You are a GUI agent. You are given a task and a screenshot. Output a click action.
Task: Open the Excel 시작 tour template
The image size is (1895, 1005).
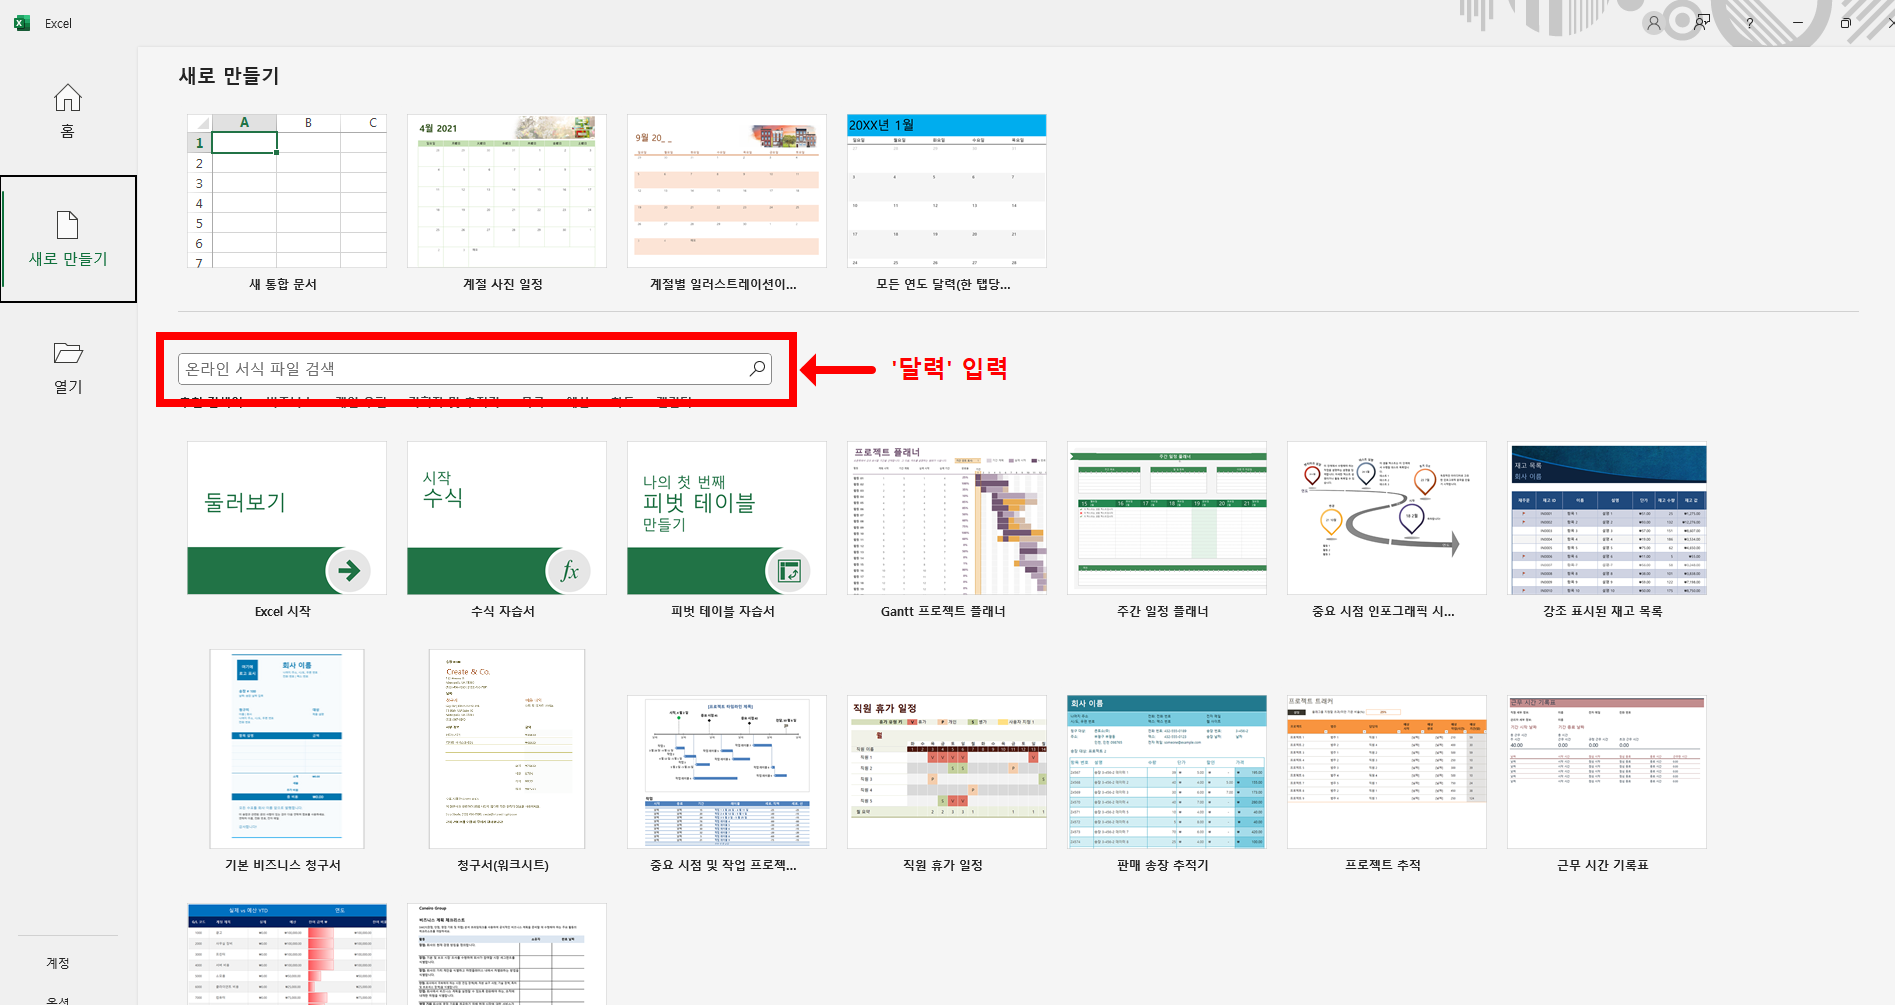coord(287,518)
